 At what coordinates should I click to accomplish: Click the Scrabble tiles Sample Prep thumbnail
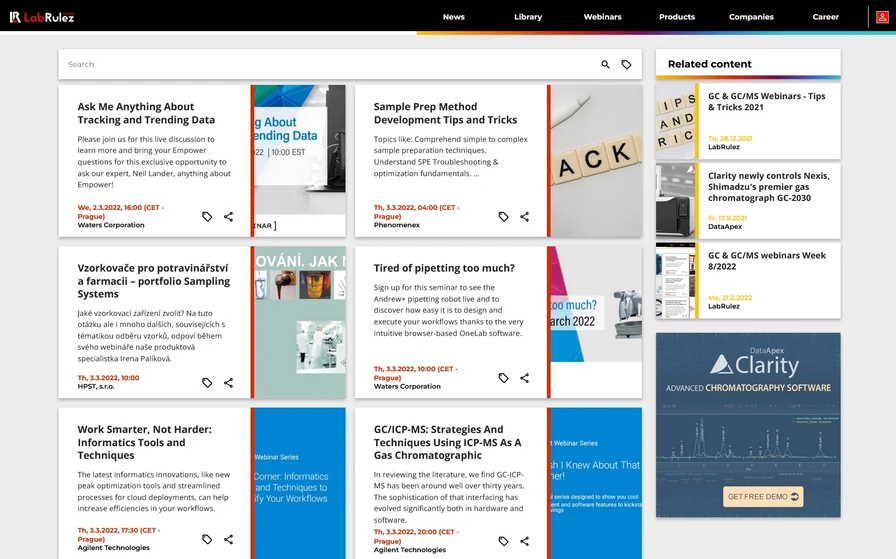click(x=597, y=161)
